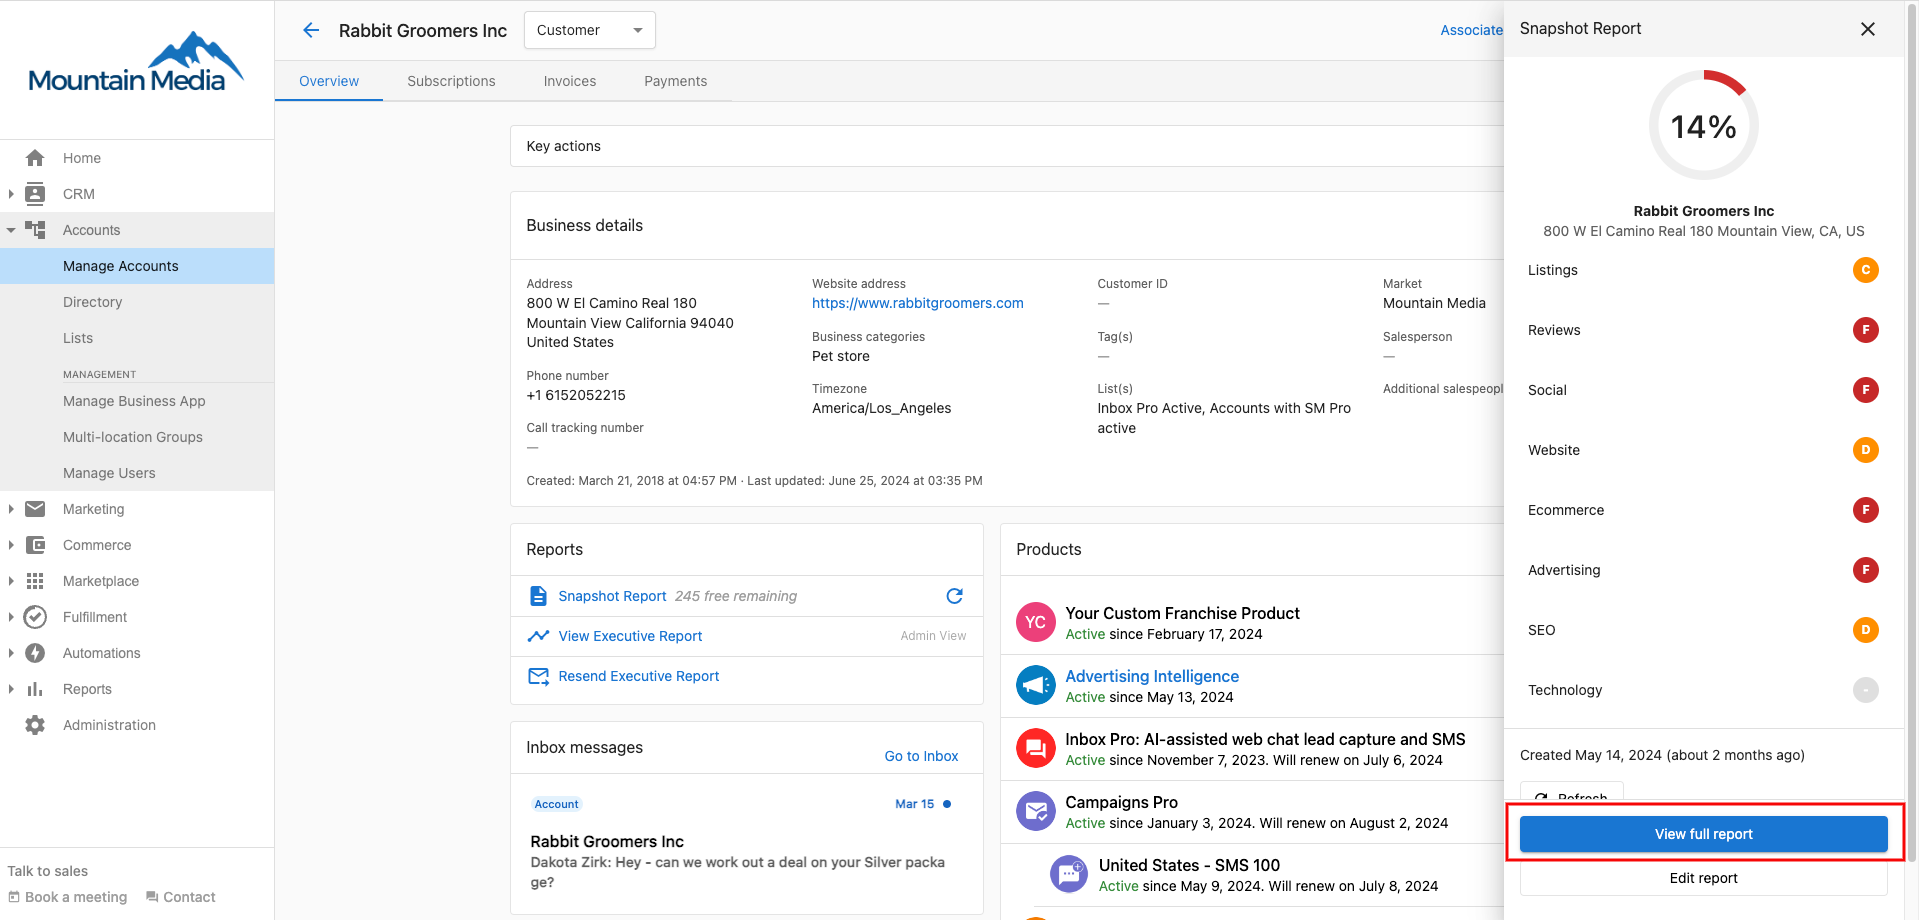The width and height of the screenshot is (1919, 920).
Task: Click the Mountain Media logo
Action: point(136,63)
